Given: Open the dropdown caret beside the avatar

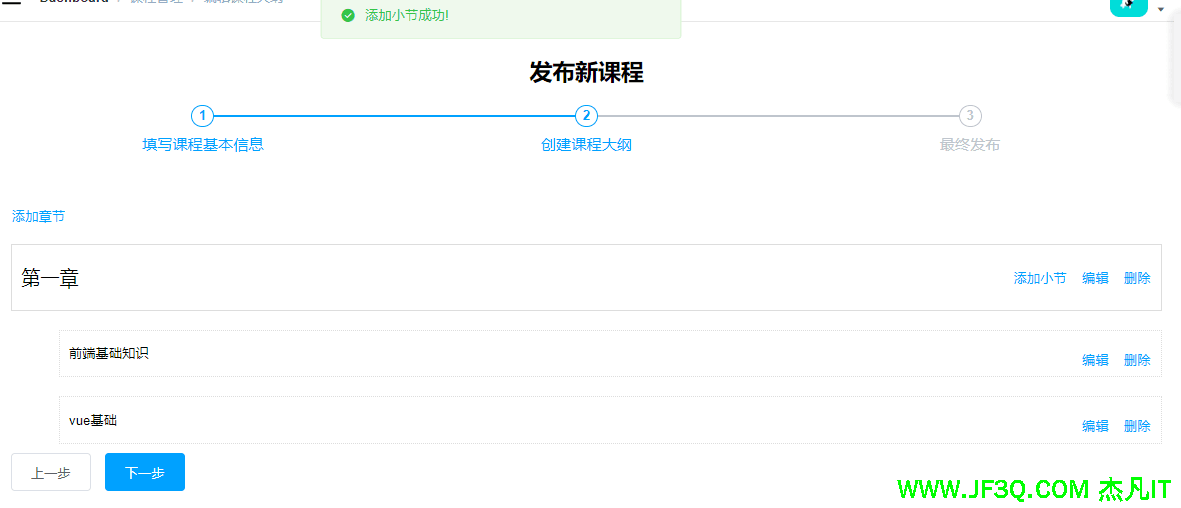Looking at the screenshot, I should tap(1161, 9).
